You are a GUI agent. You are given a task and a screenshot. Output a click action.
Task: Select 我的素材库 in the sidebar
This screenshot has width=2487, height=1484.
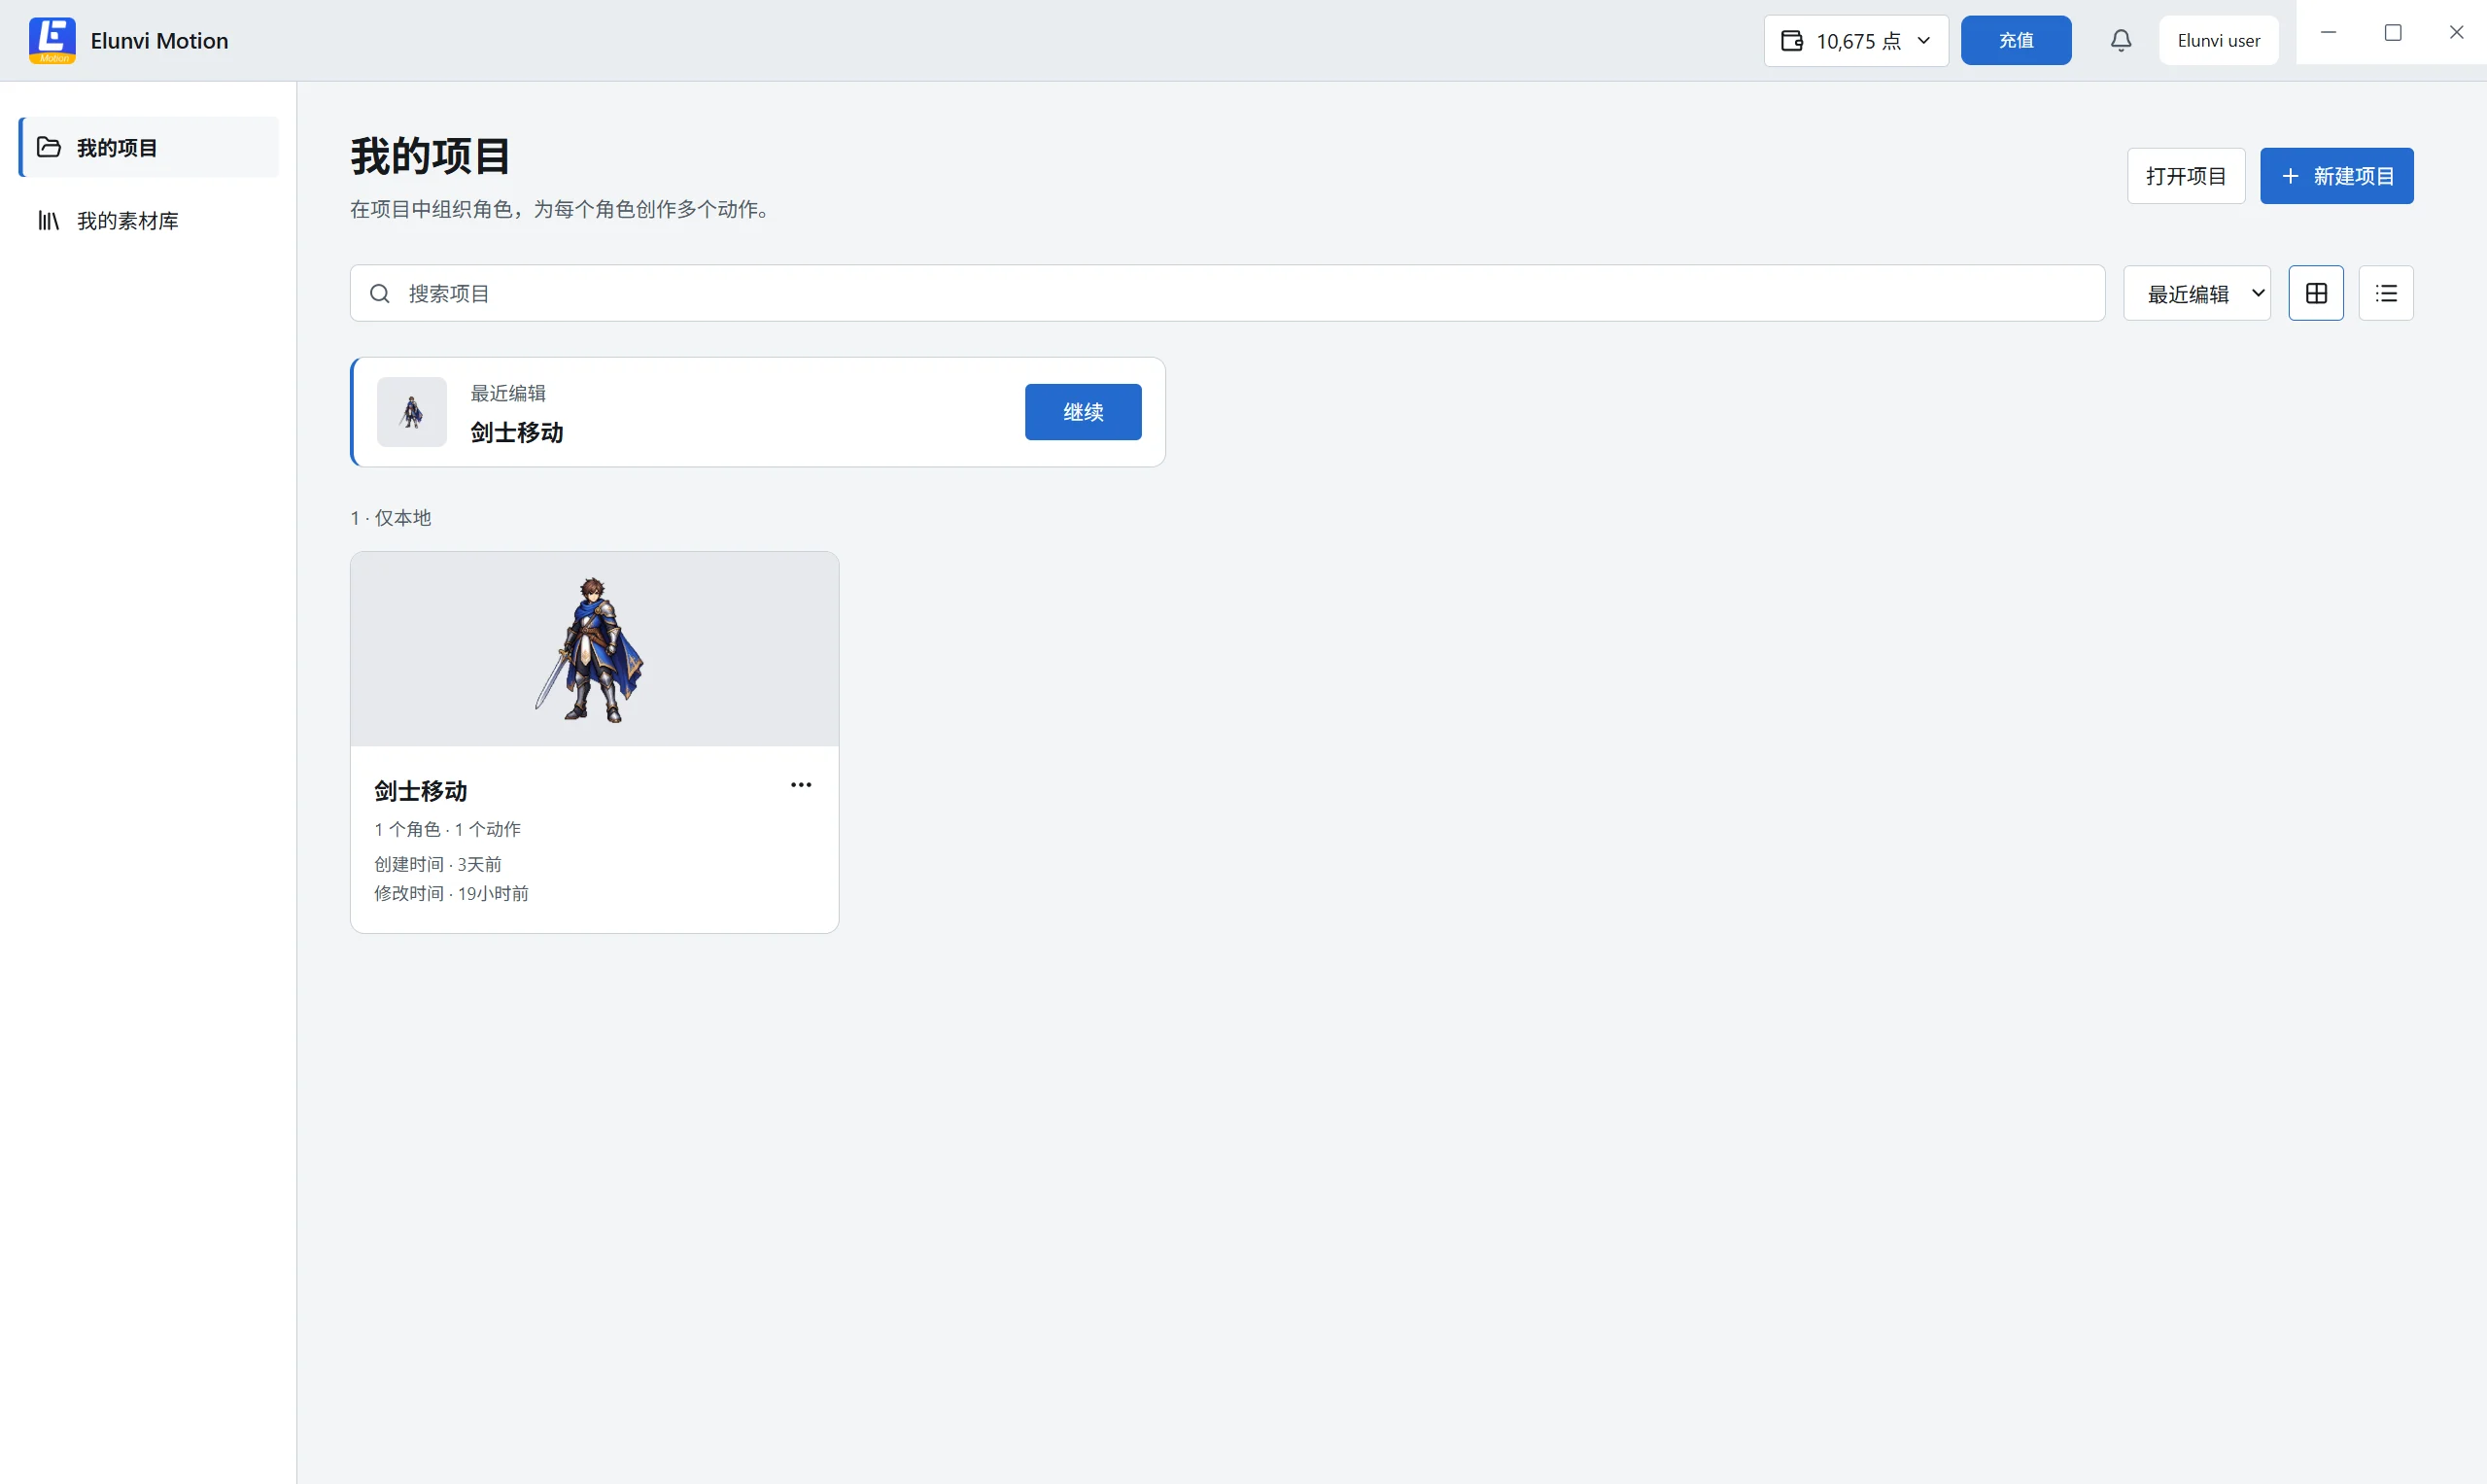pos(149,220)
